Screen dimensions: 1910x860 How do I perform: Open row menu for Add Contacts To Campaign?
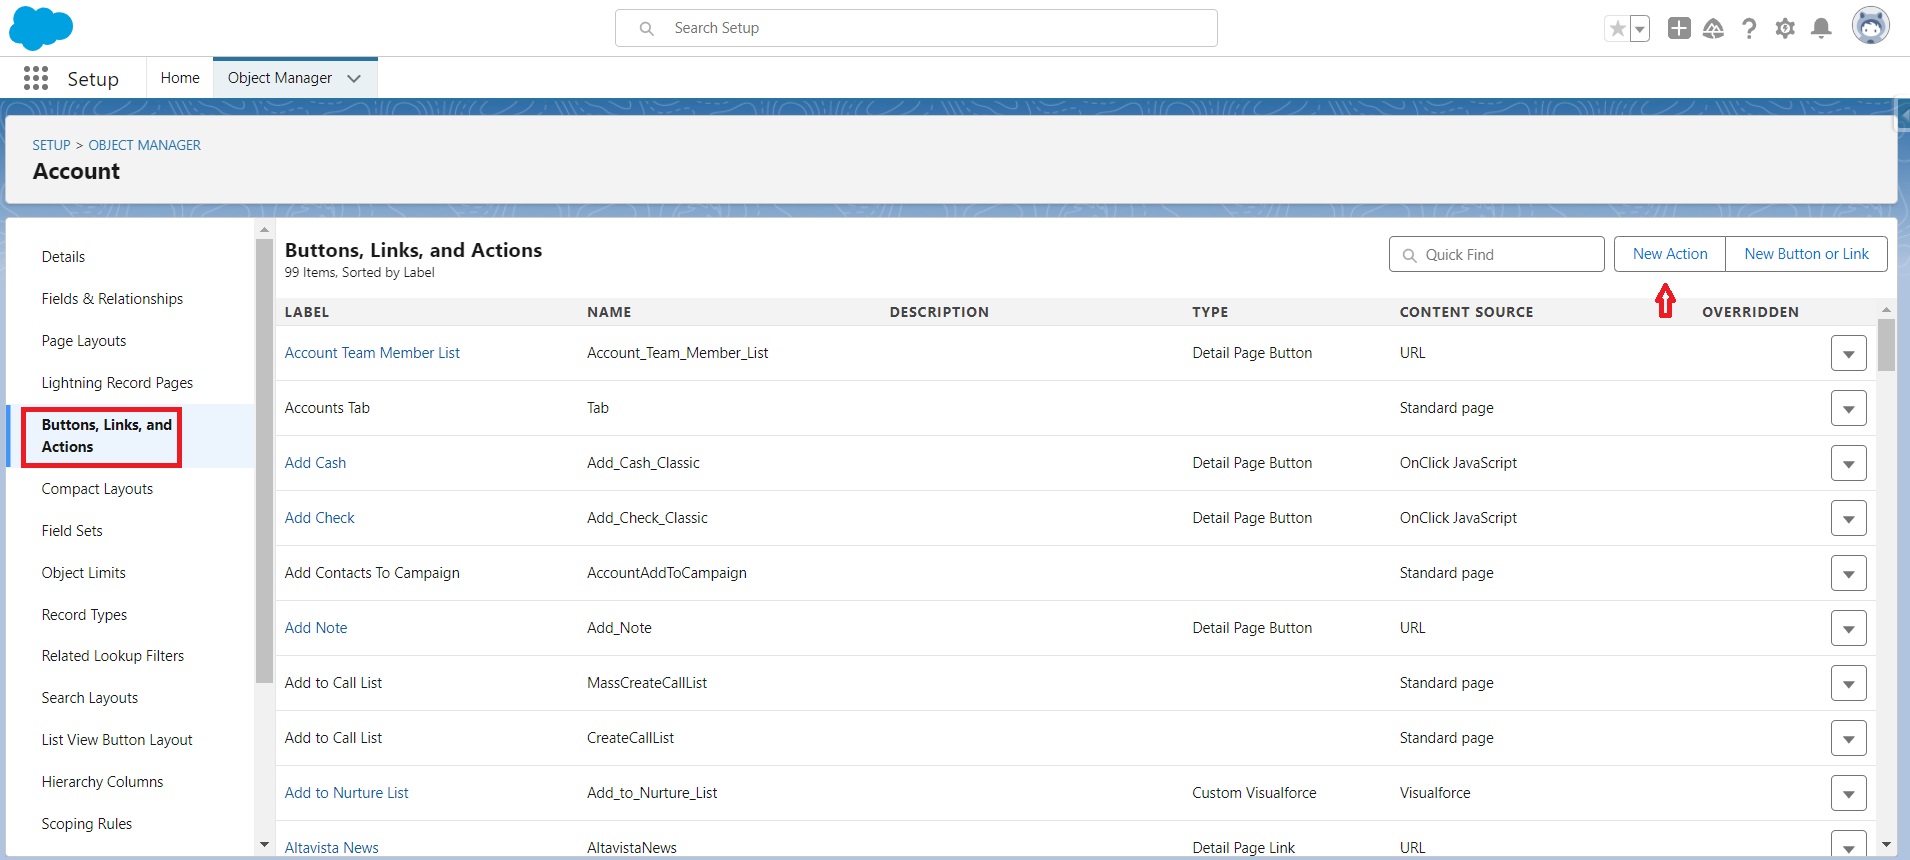[x=1848, y=574]
